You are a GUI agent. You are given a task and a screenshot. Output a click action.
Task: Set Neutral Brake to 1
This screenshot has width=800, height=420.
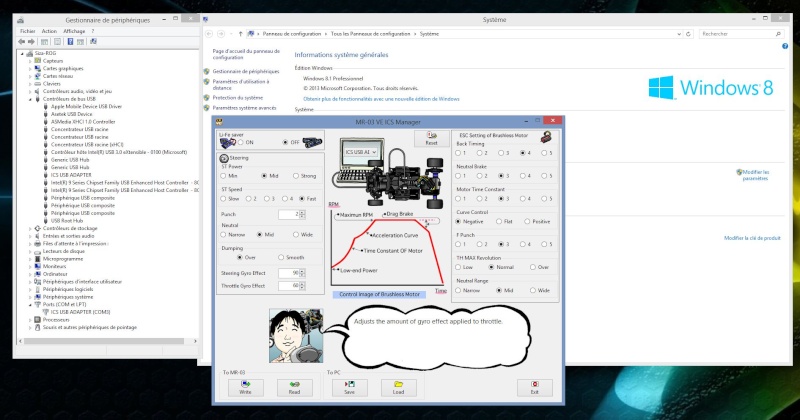pos(458,176)
